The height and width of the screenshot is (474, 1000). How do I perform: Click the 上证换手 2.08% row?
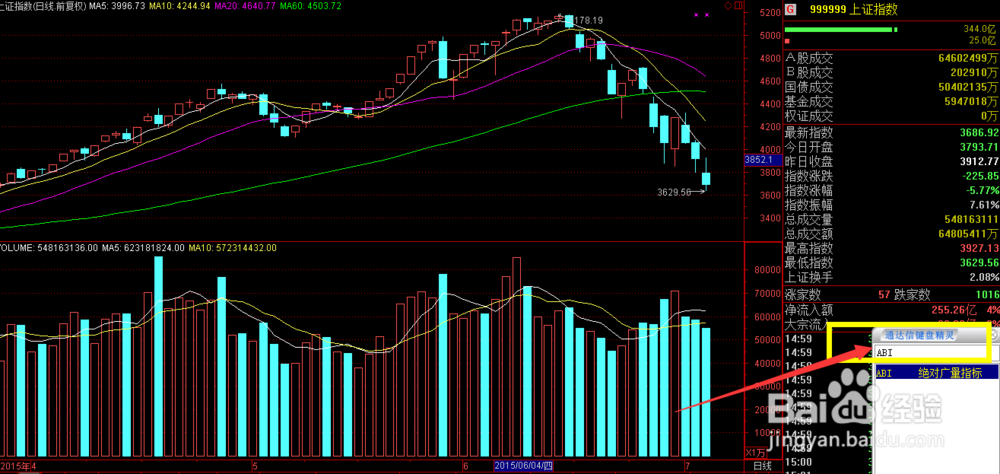pyautogui.click(x=892, y=278)
